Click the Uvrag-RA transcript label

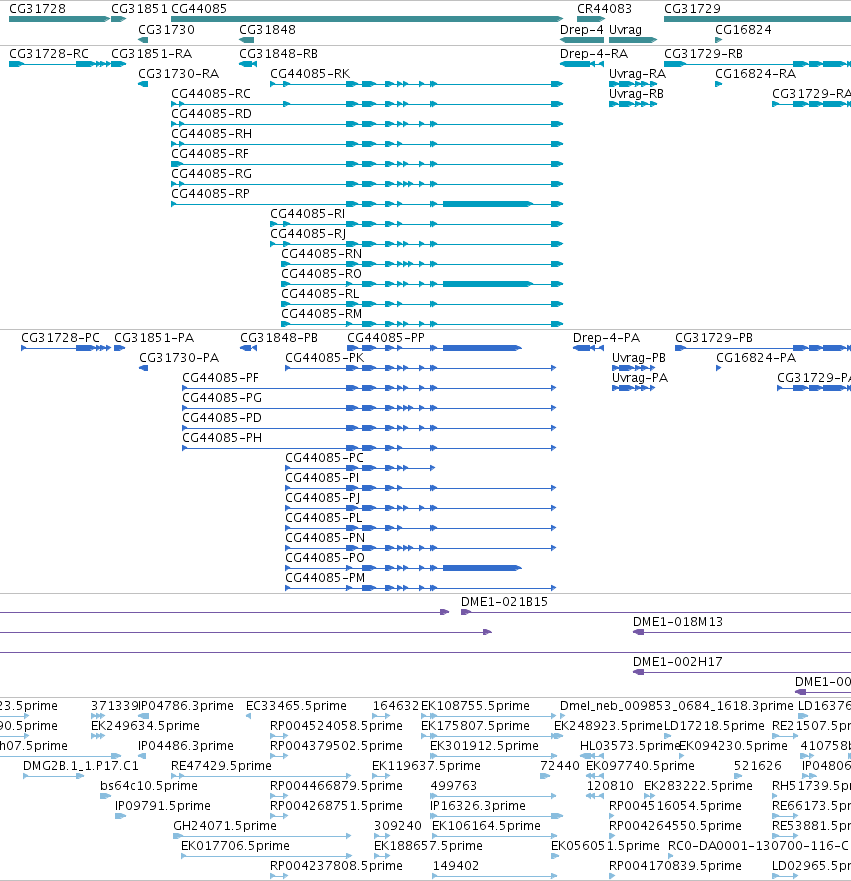(638, 74)
